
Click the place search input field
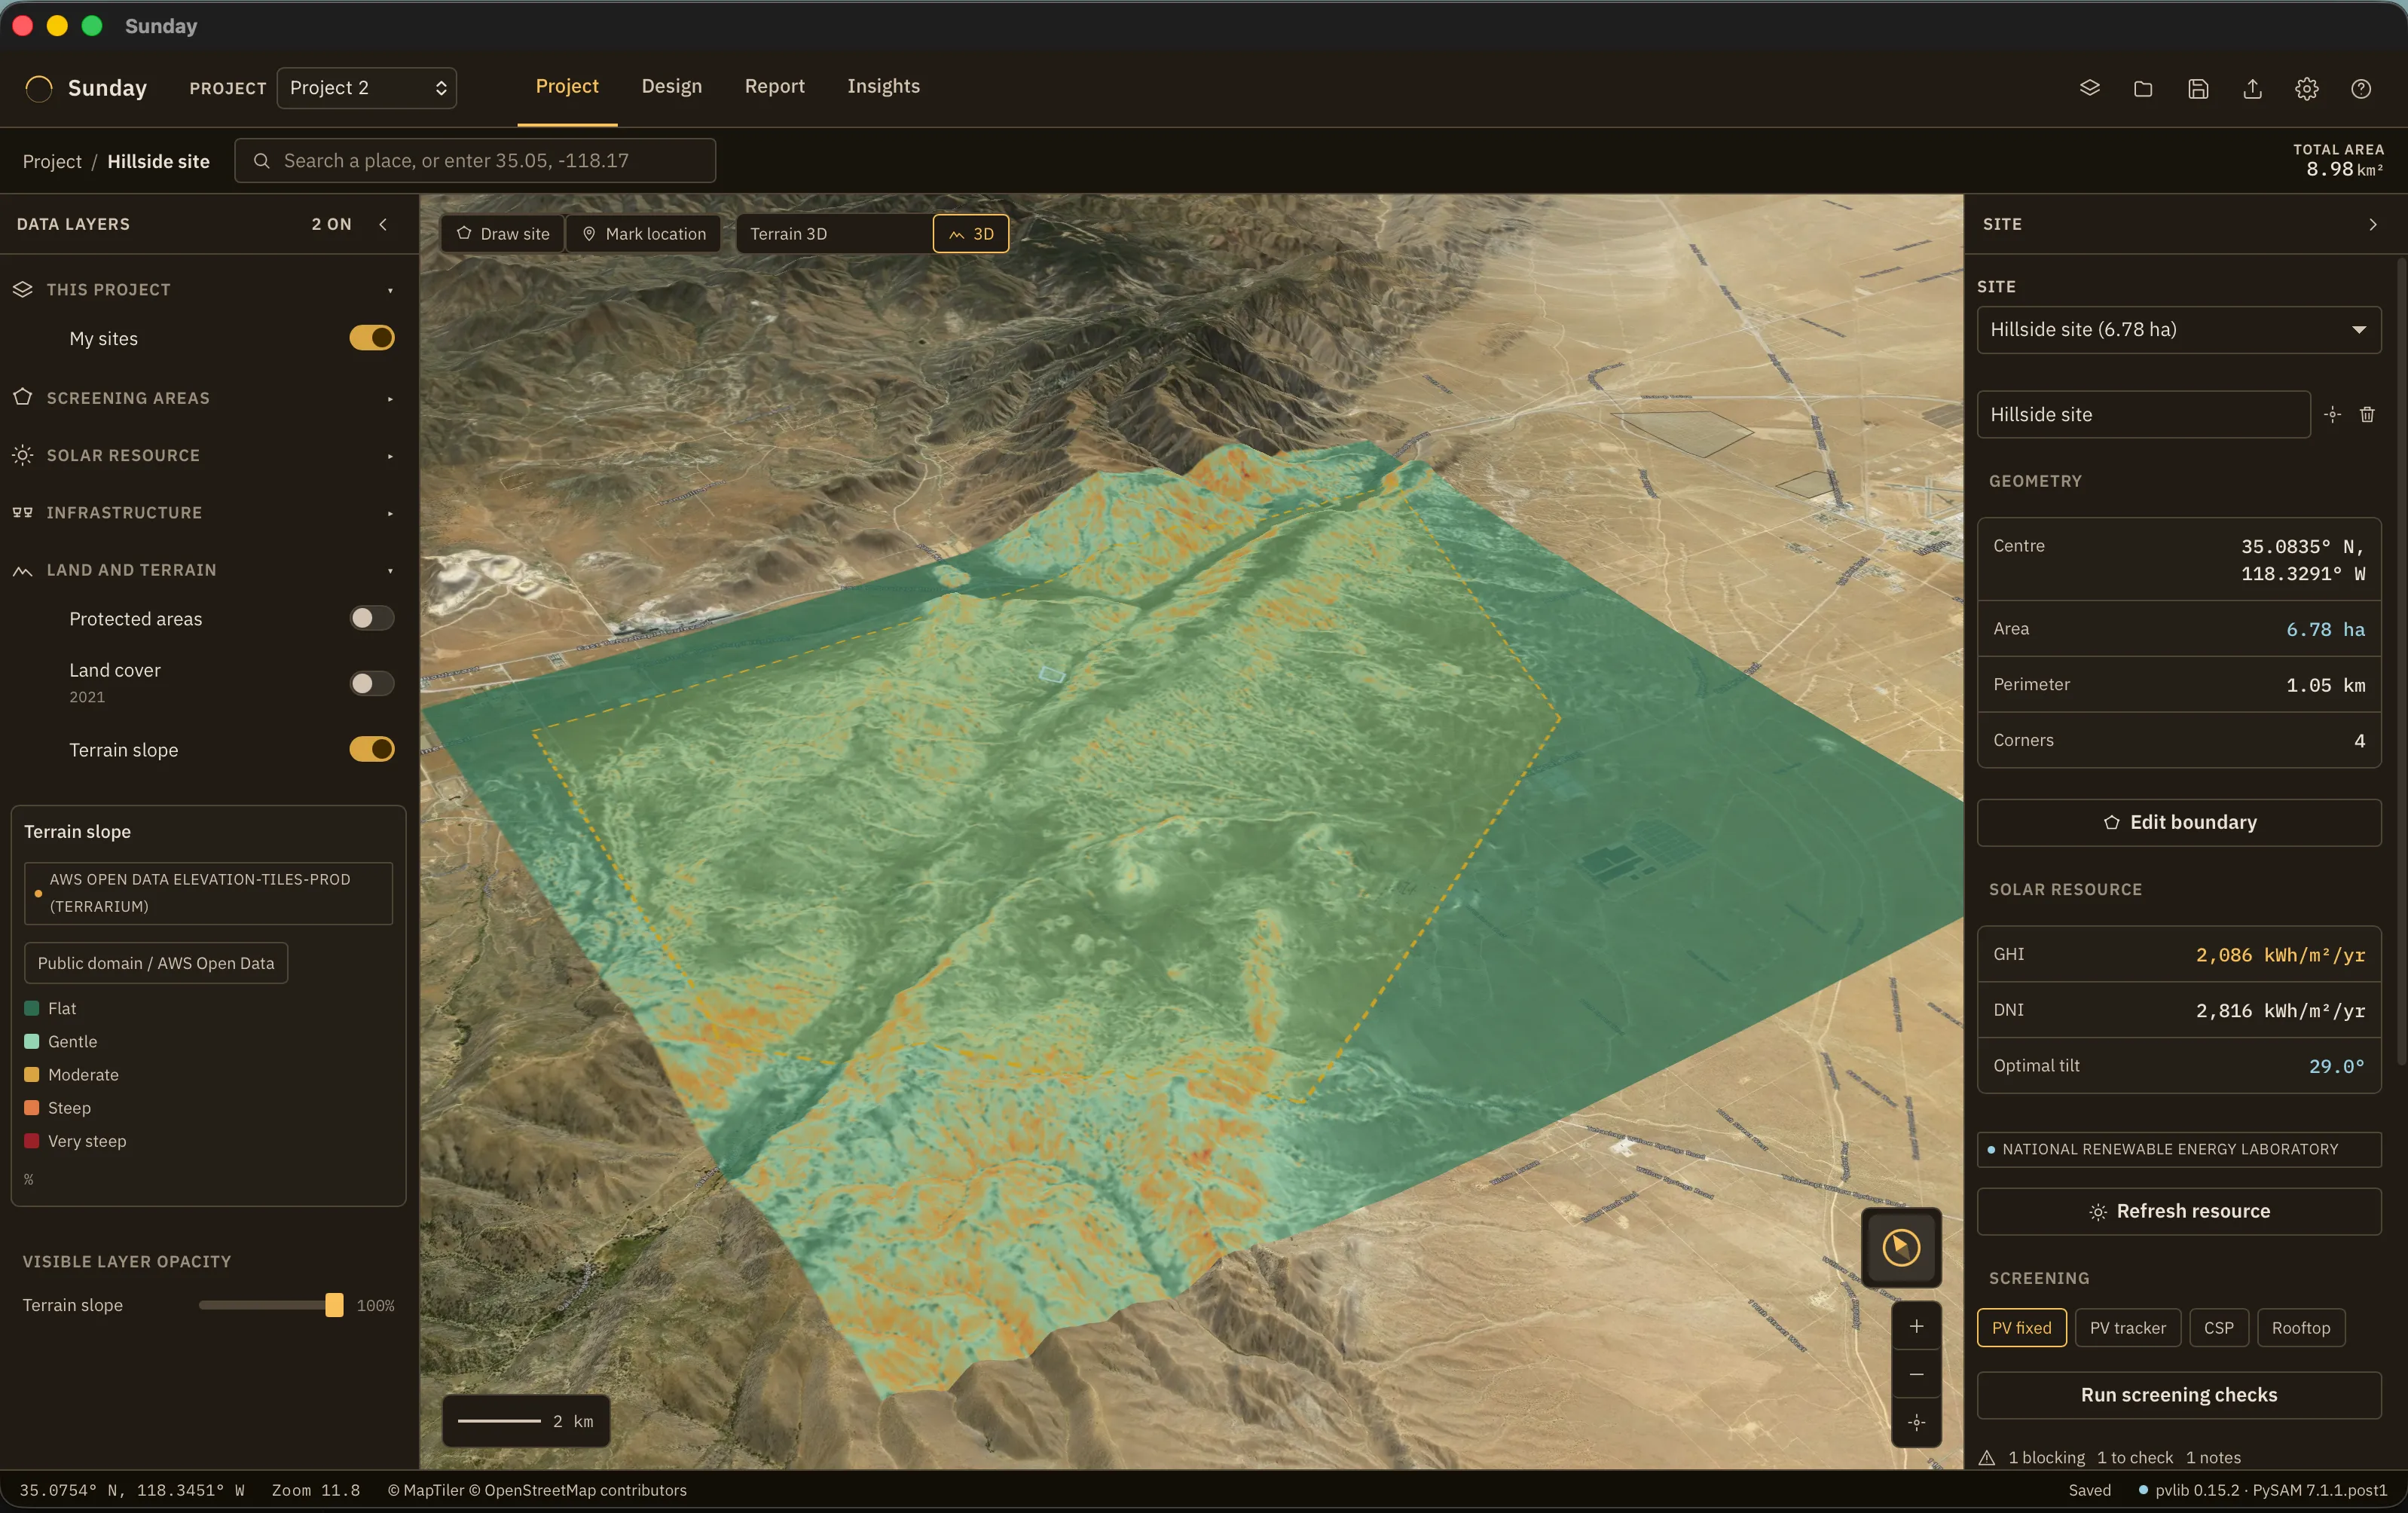(475, 161)
